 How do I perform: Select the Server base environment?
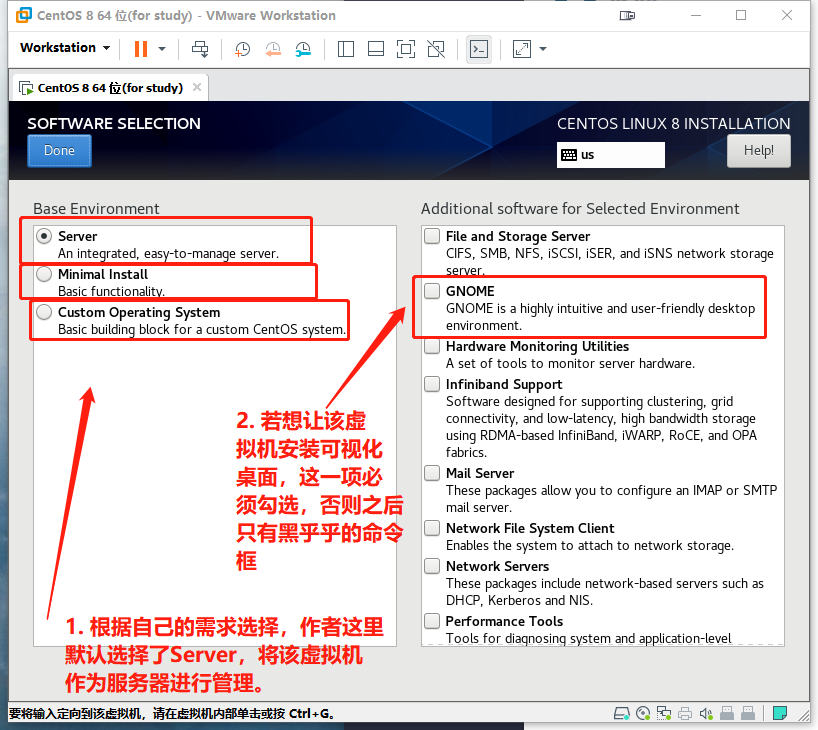click(44, 236)
